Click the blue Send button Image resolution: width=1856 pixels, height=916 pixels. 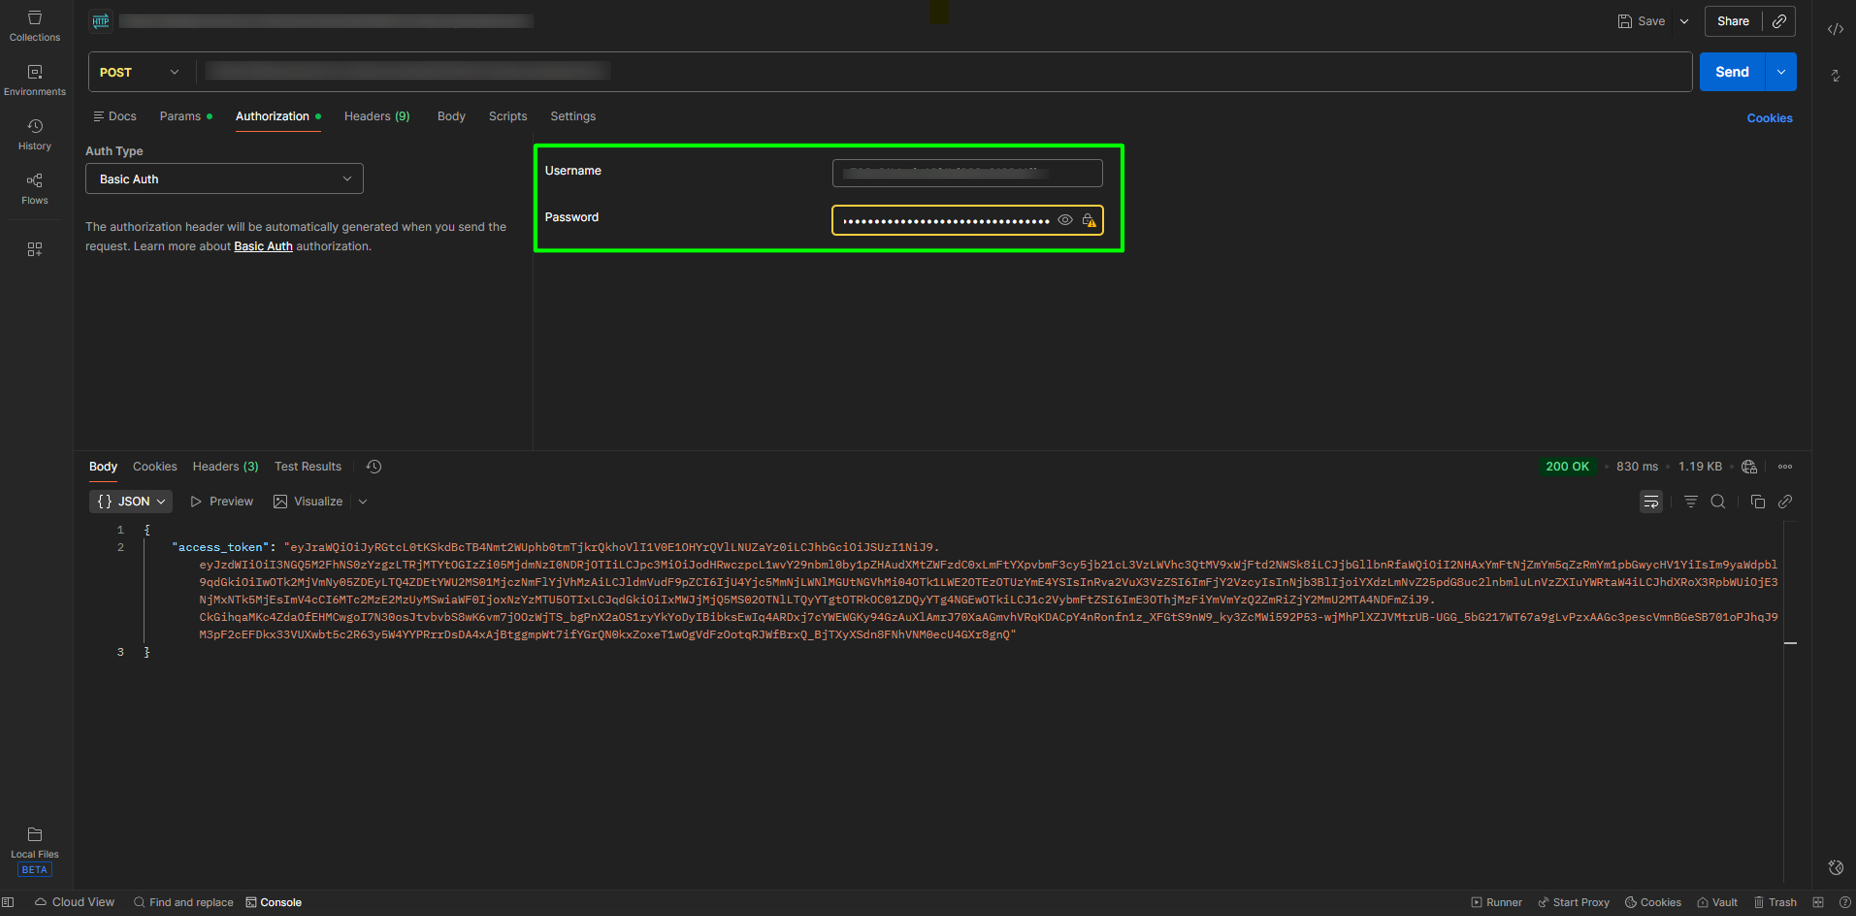tap(1731, 72)
